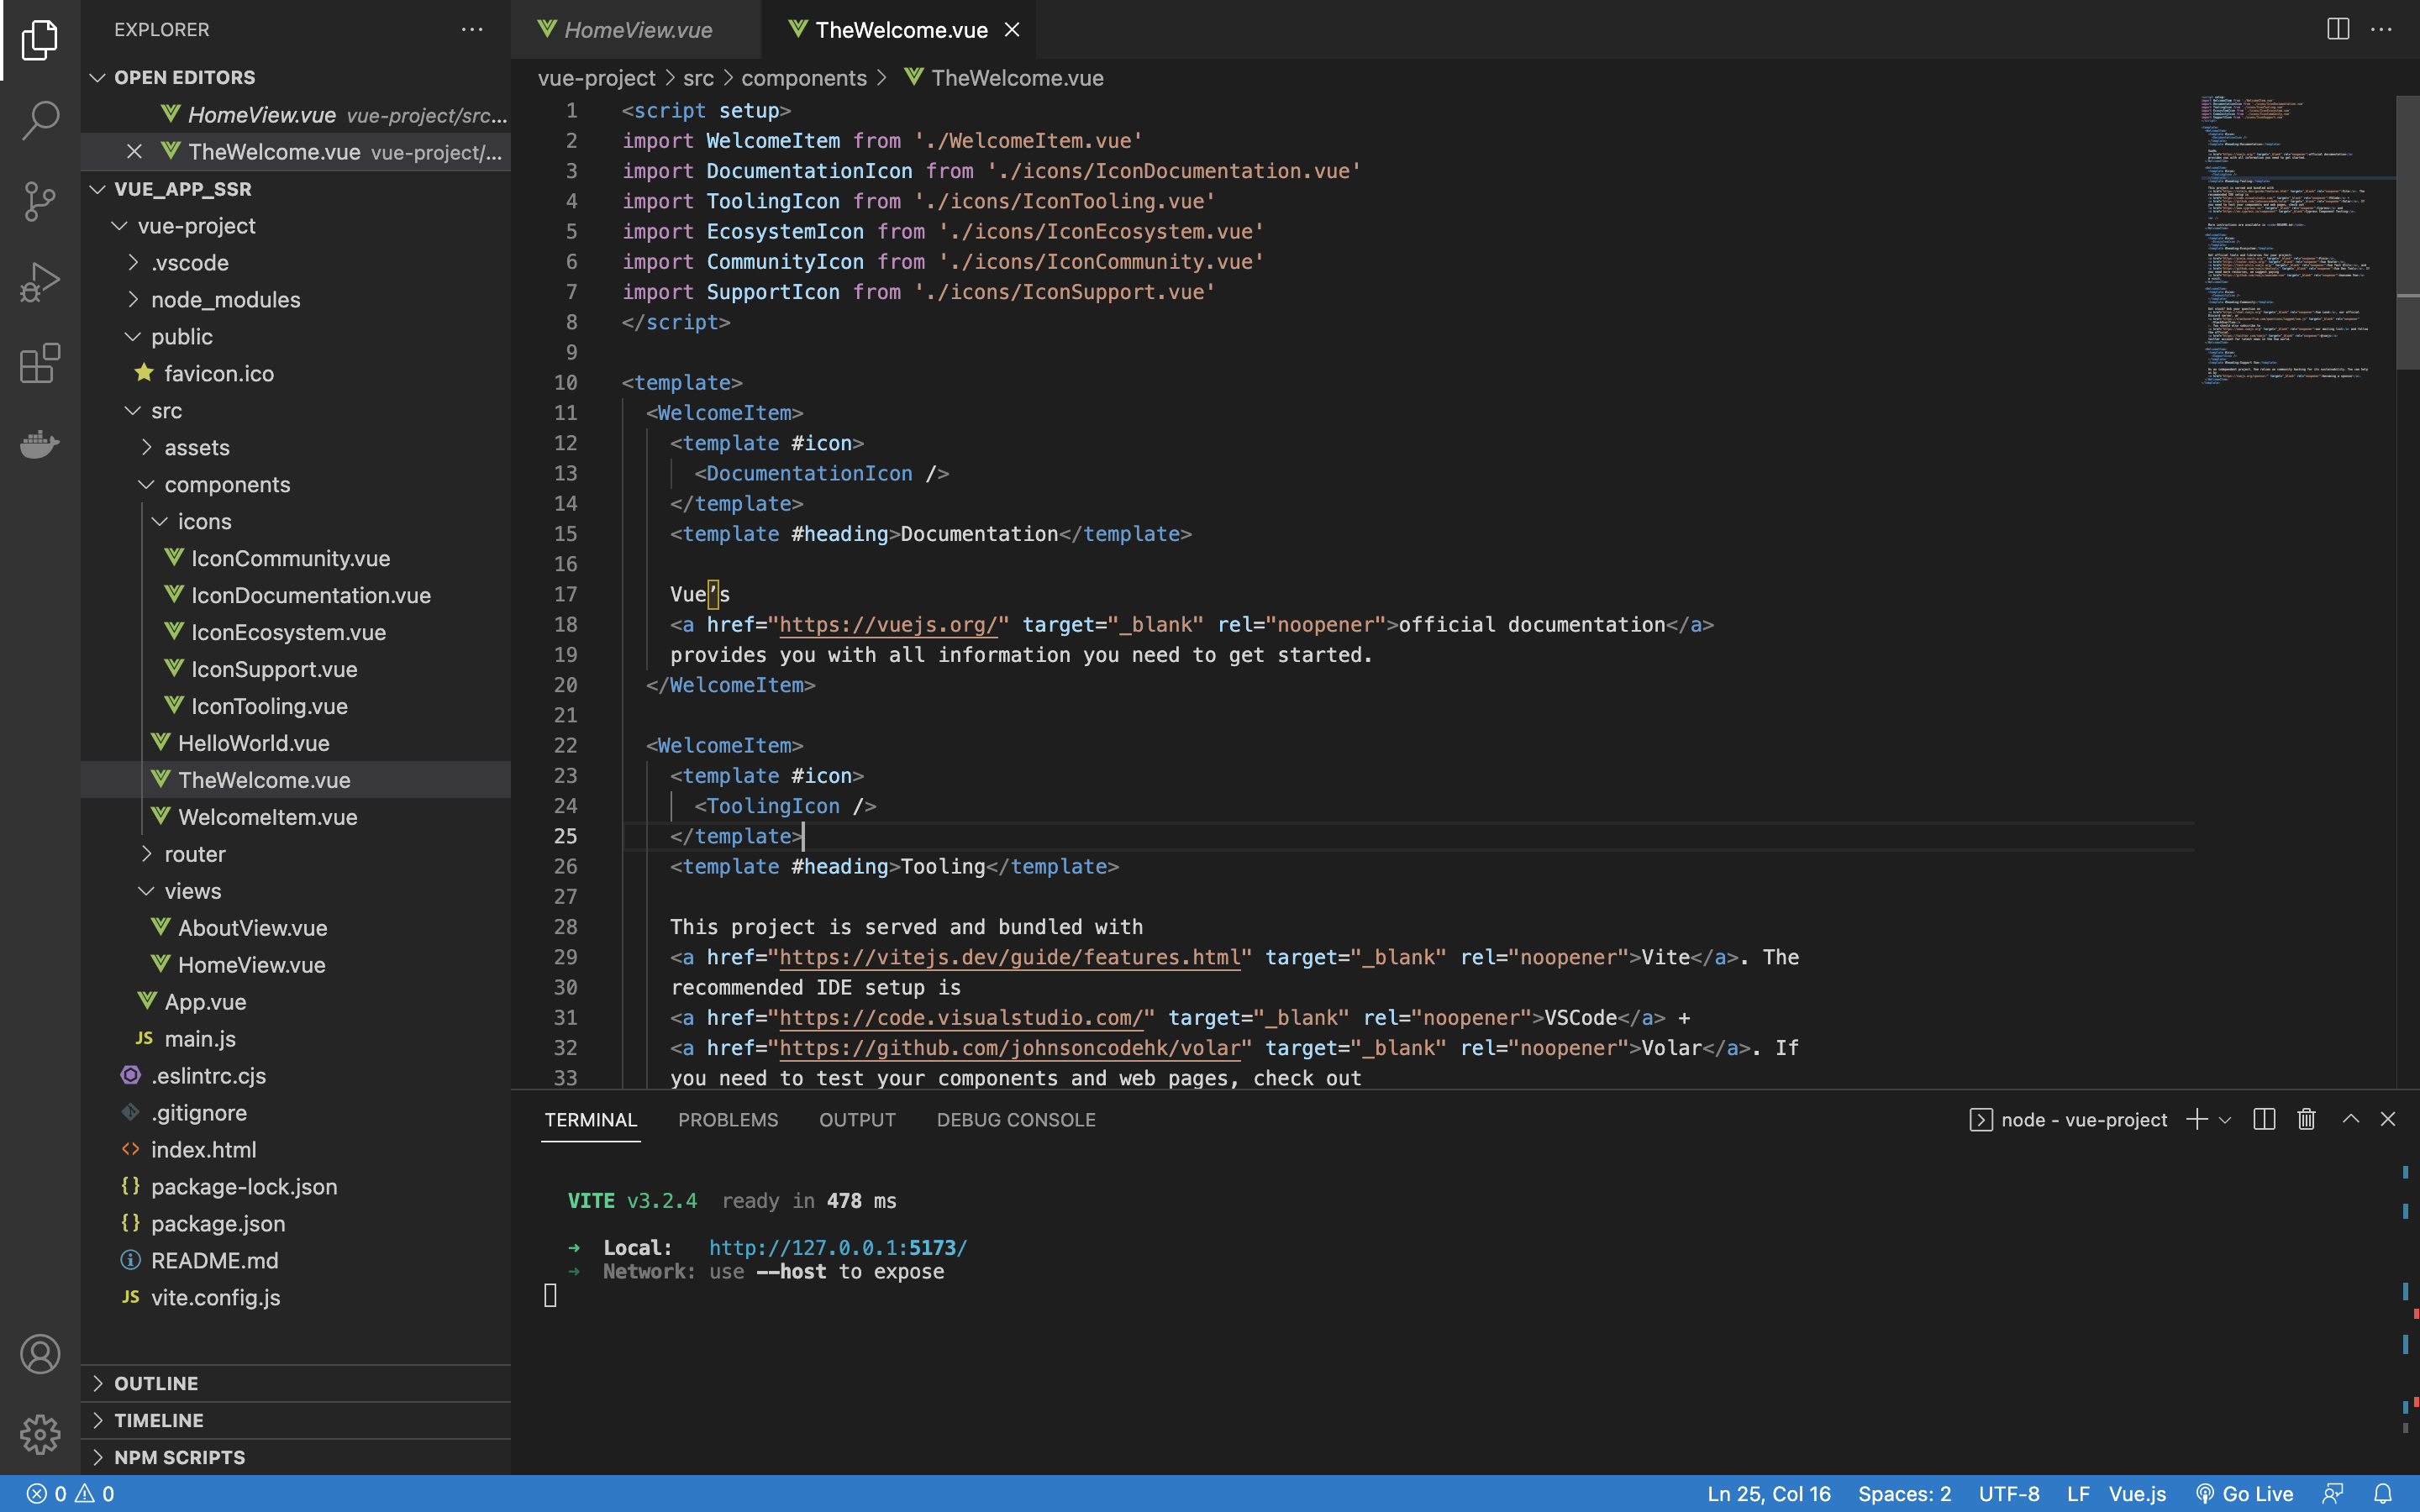Image resolution: width=2420 pixels, height=1512 pixels.
Task: Open the Run and Debug view
Action: (40, 282)
